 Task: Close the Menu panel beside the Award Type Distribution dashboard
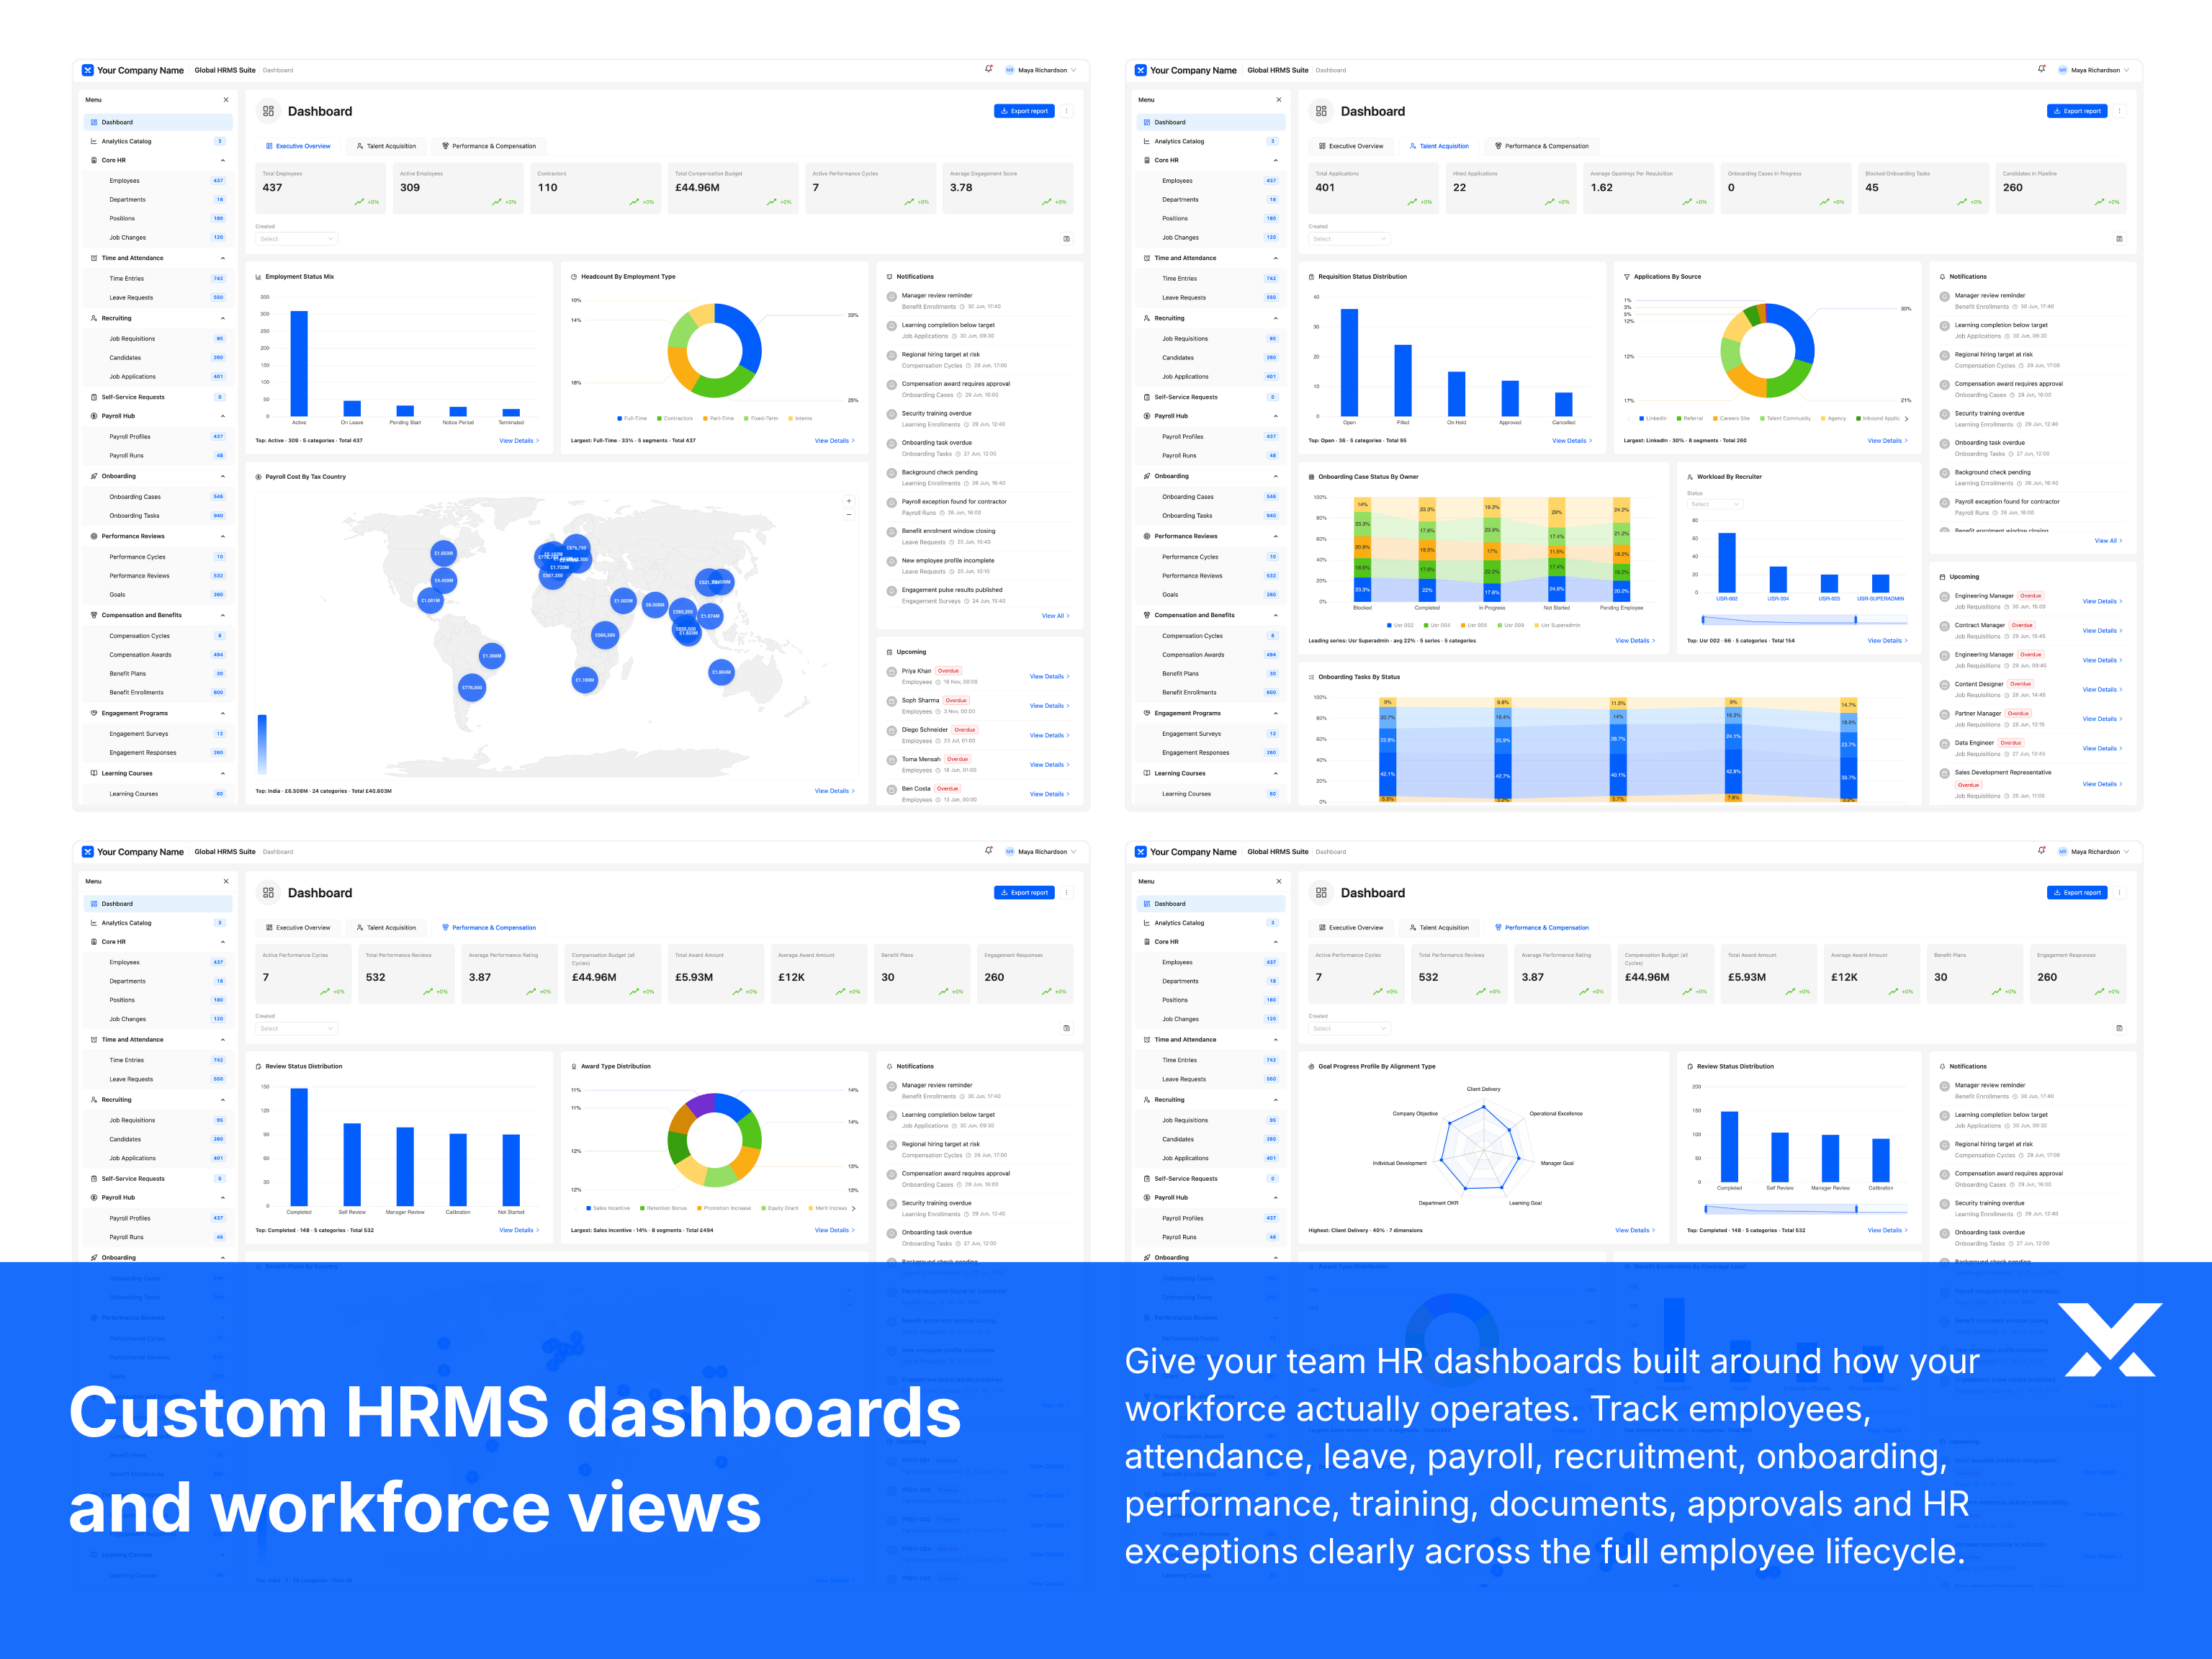[226, 881]
